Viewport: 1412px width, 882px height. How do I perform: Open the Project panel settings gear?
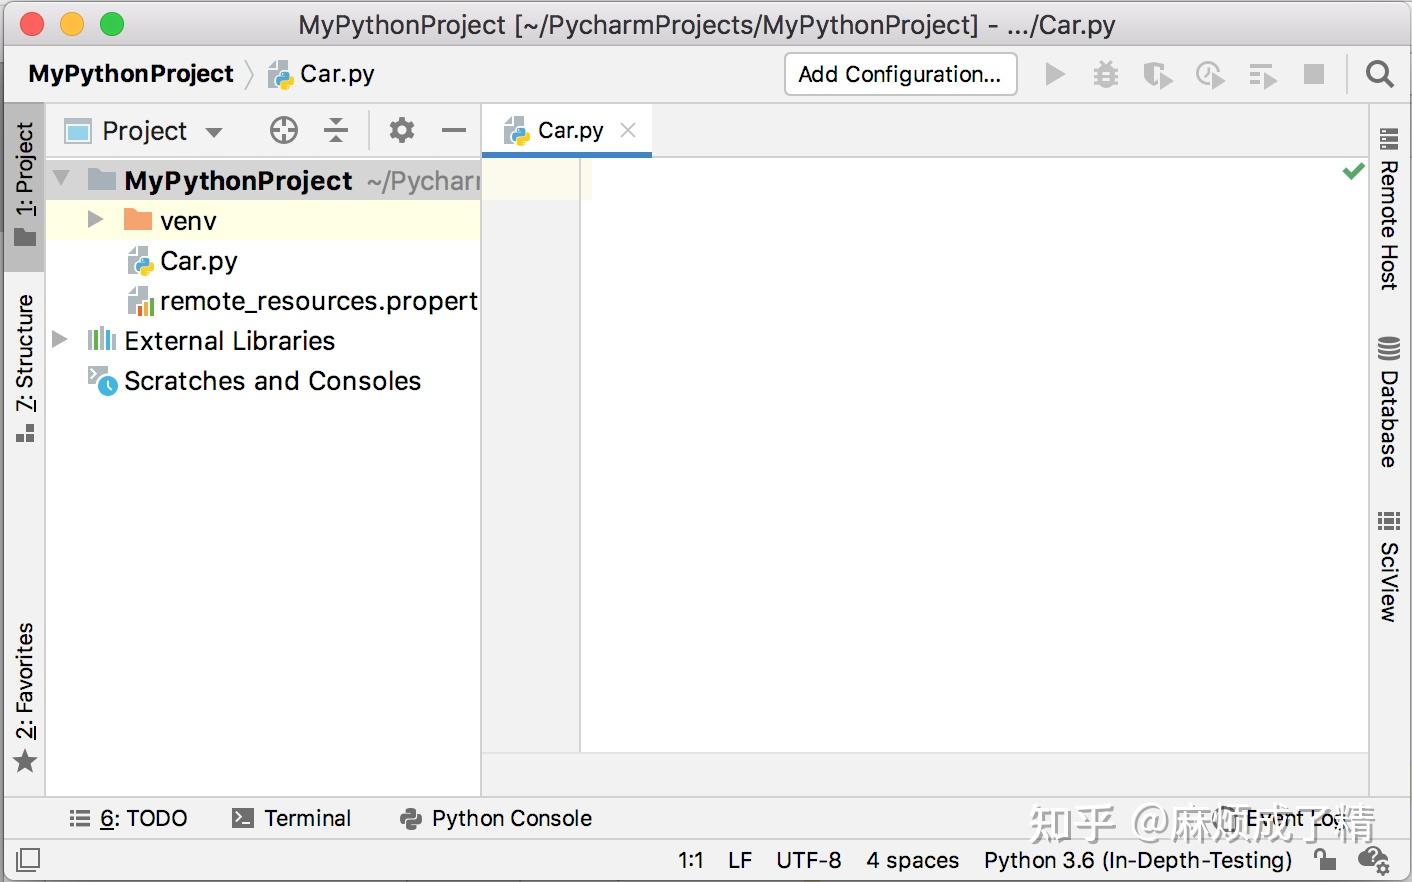point(401,130)
